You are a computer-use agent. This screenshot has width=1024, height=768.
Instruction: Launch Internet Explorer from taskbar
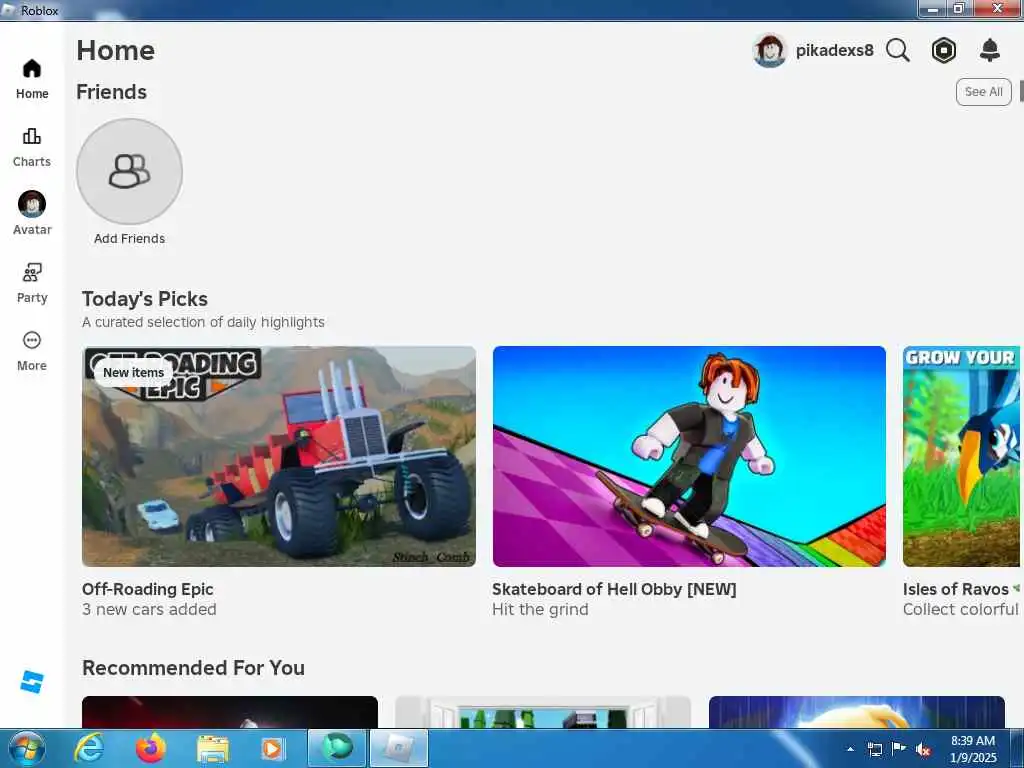click(x=88, y=748)
